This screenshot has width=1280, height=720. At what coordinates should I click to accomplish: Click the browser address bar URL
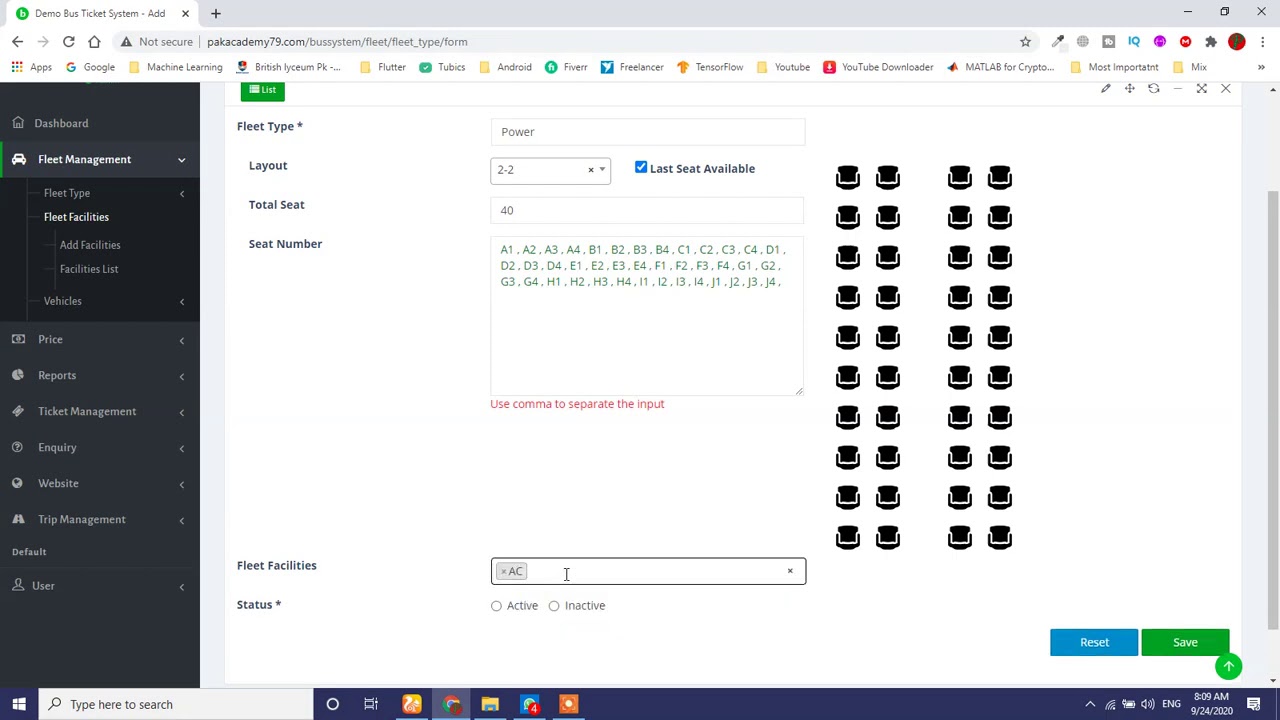point(337,42)
